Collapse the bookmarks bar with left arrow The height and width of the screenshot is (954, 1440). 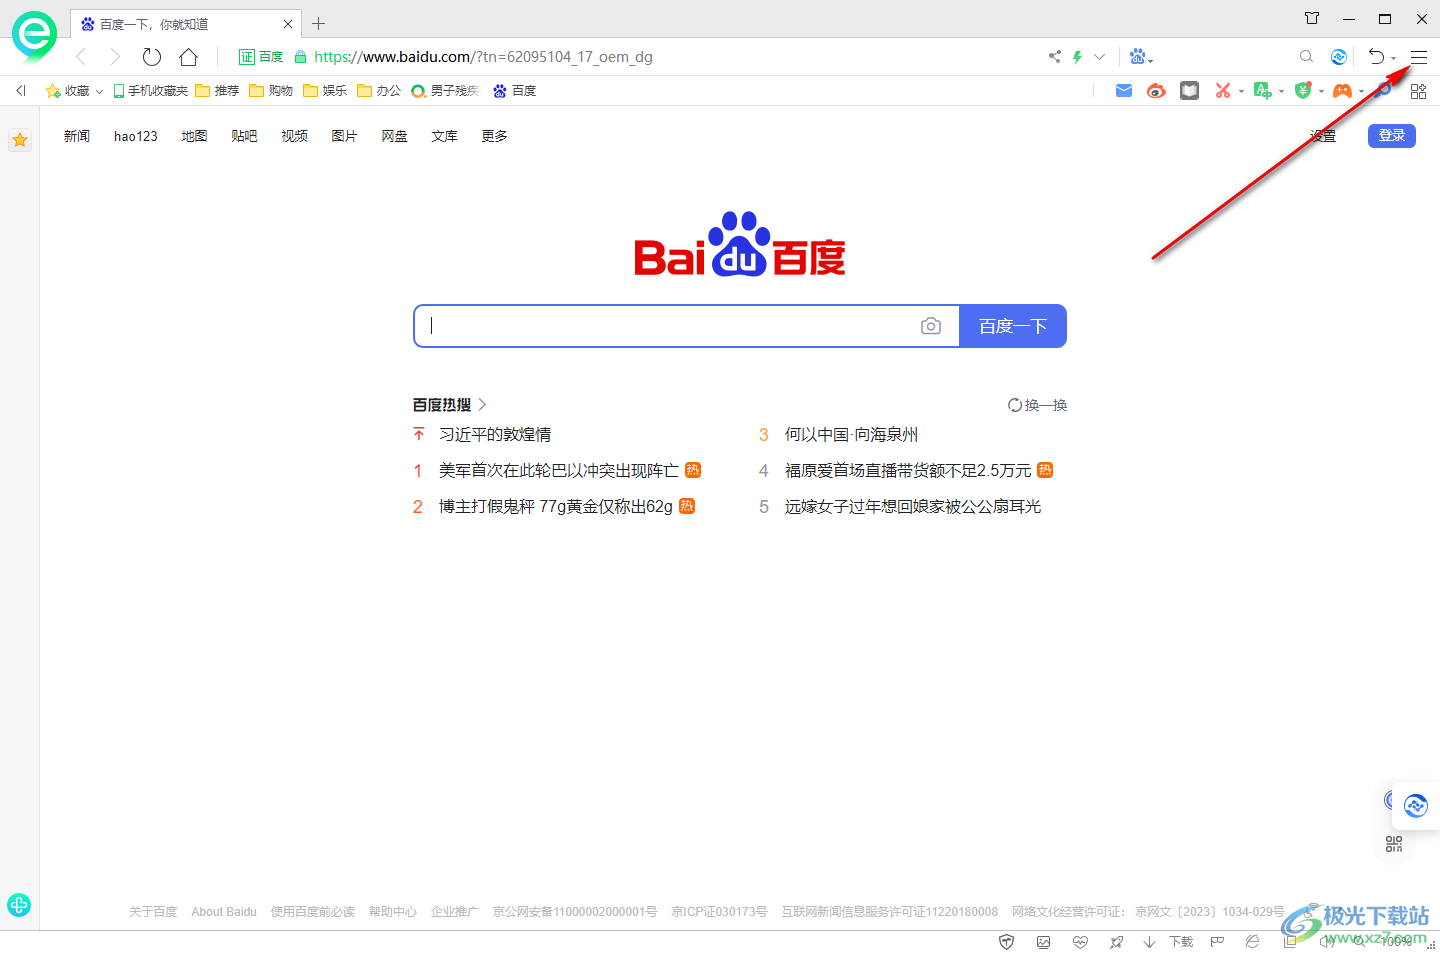[20, 91]
